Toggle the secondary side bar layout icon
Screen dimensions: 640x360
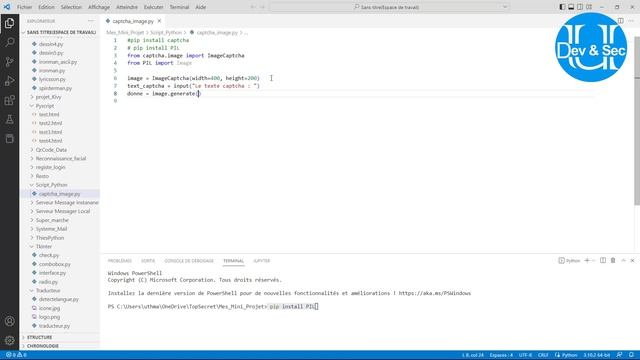(580, 7)
